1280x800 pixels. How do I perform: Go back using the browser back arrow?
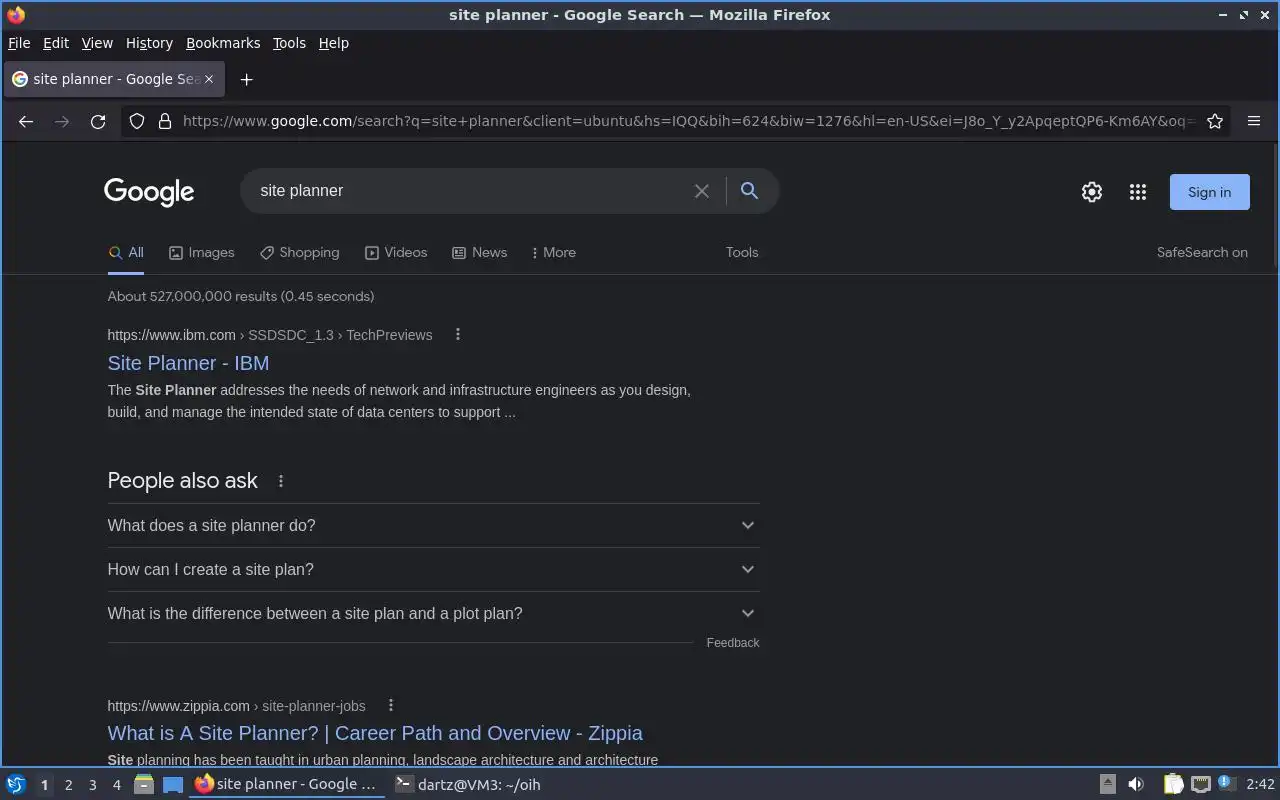[26, 121]
